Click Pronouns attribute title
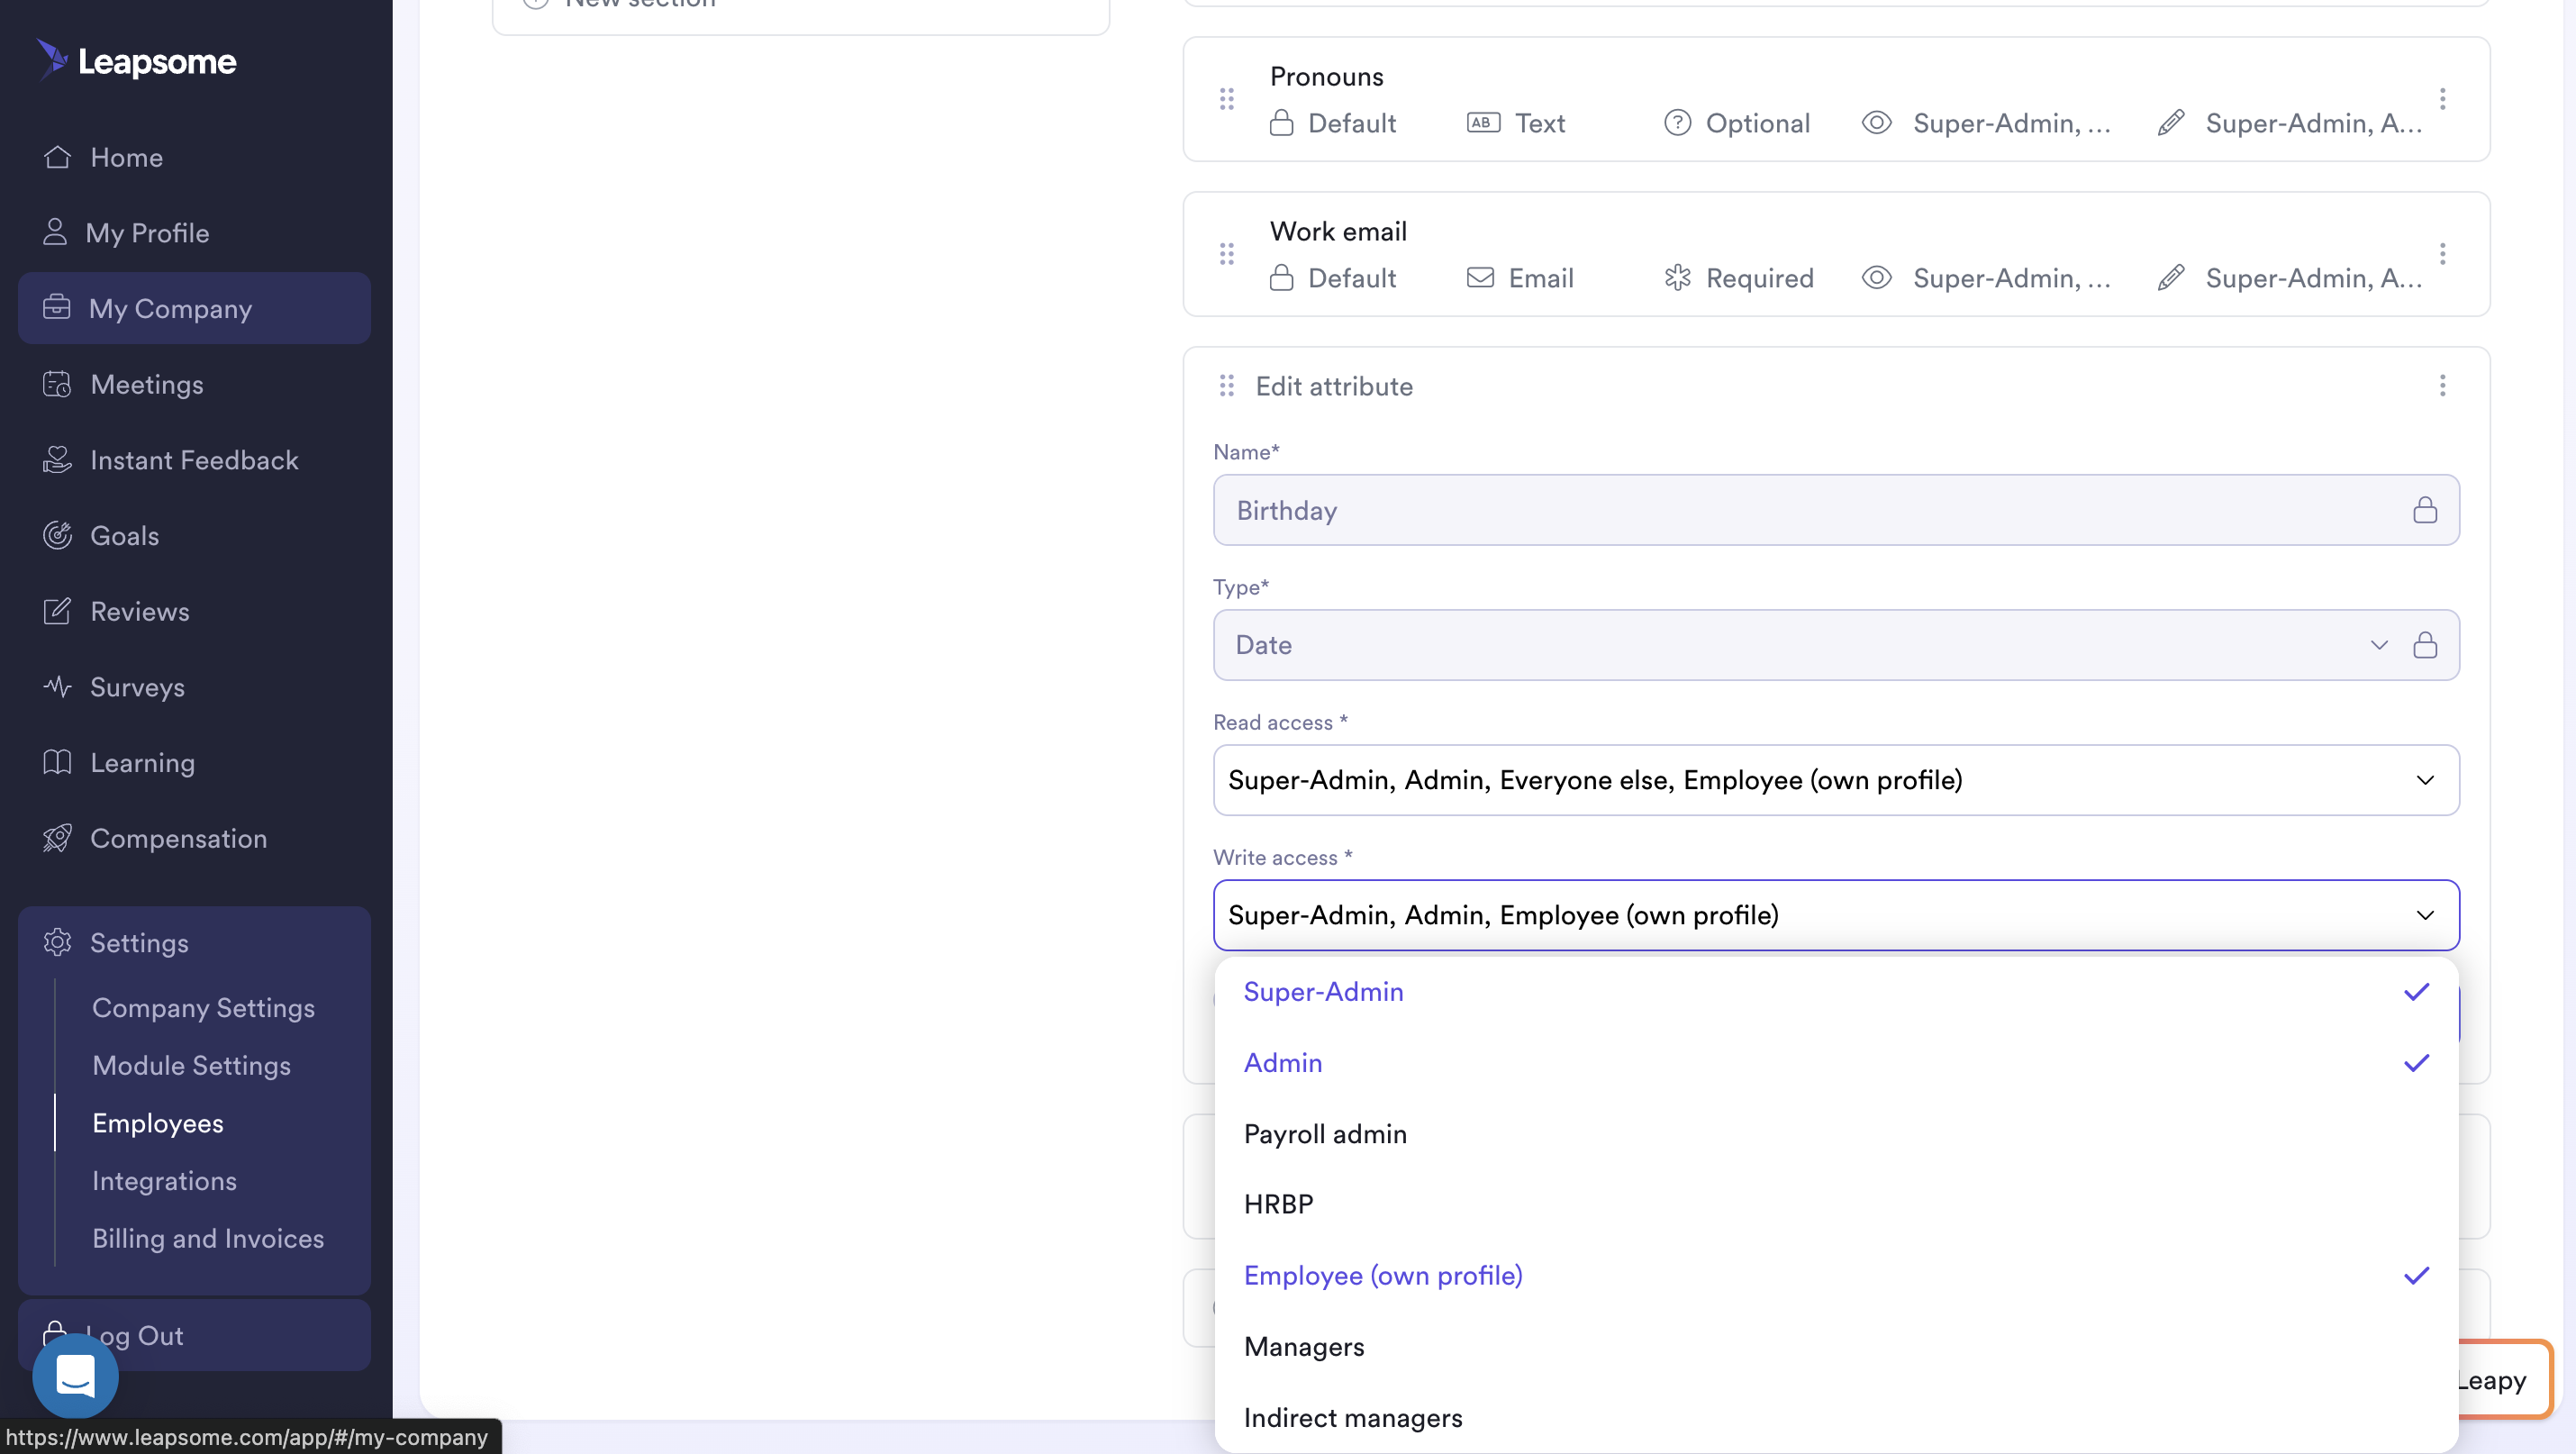The width and height of the screenshot is (2576, 1454). tap(1326, 76)
